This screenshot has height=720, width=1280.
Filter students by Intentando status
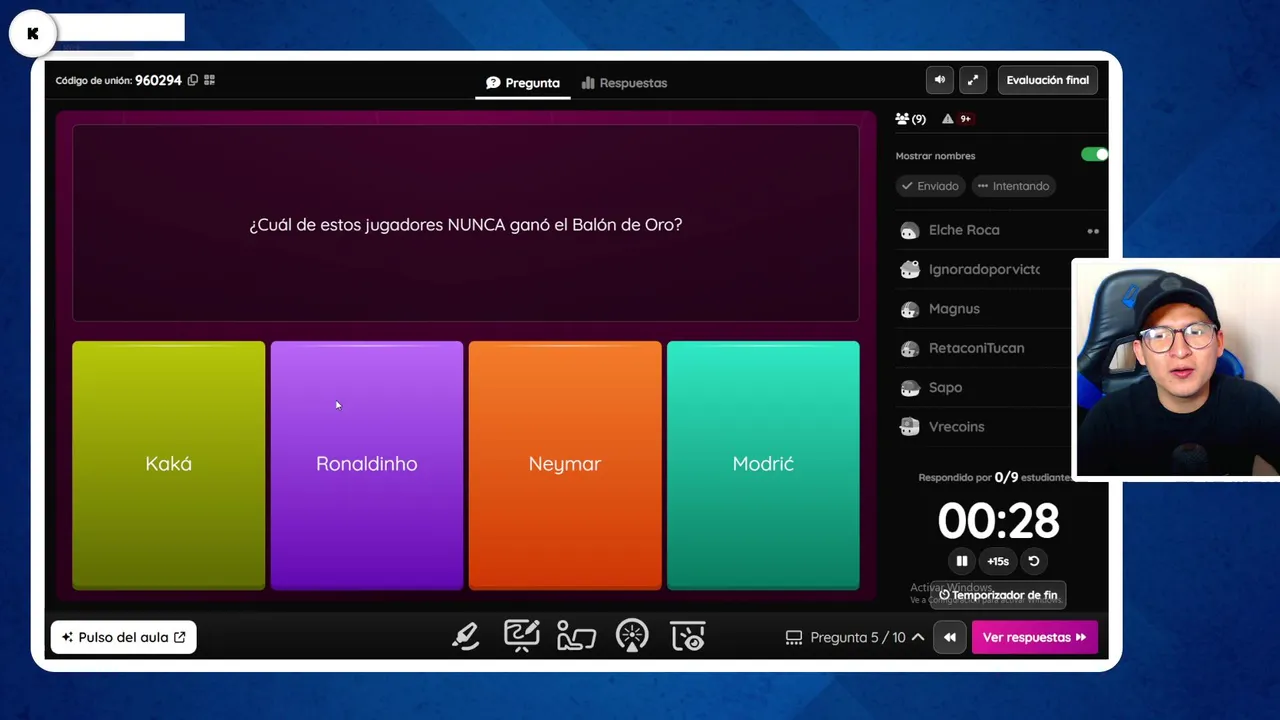click(1013, 186)
